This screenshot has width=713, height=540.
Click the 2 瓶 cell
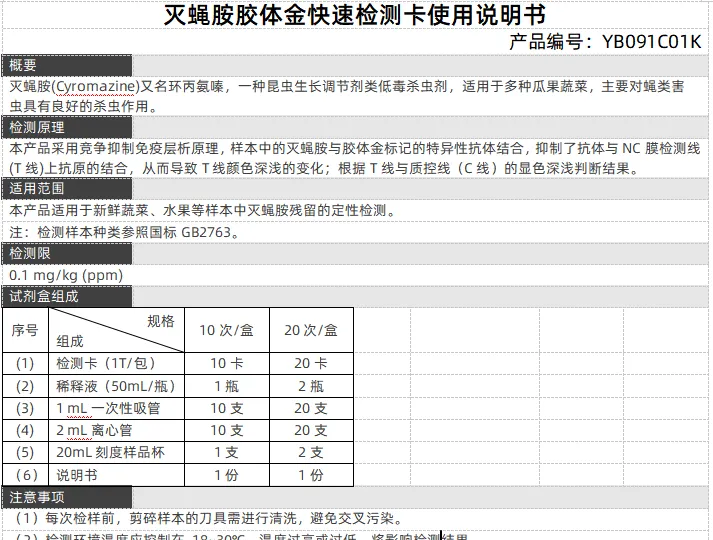point(311,386)
